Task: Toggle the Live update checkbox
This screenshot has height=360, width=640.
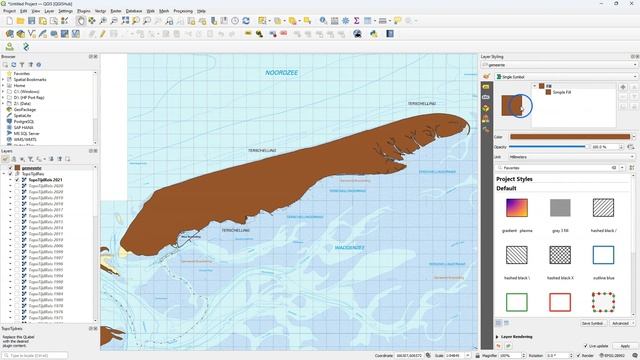Action: [586, 346]
